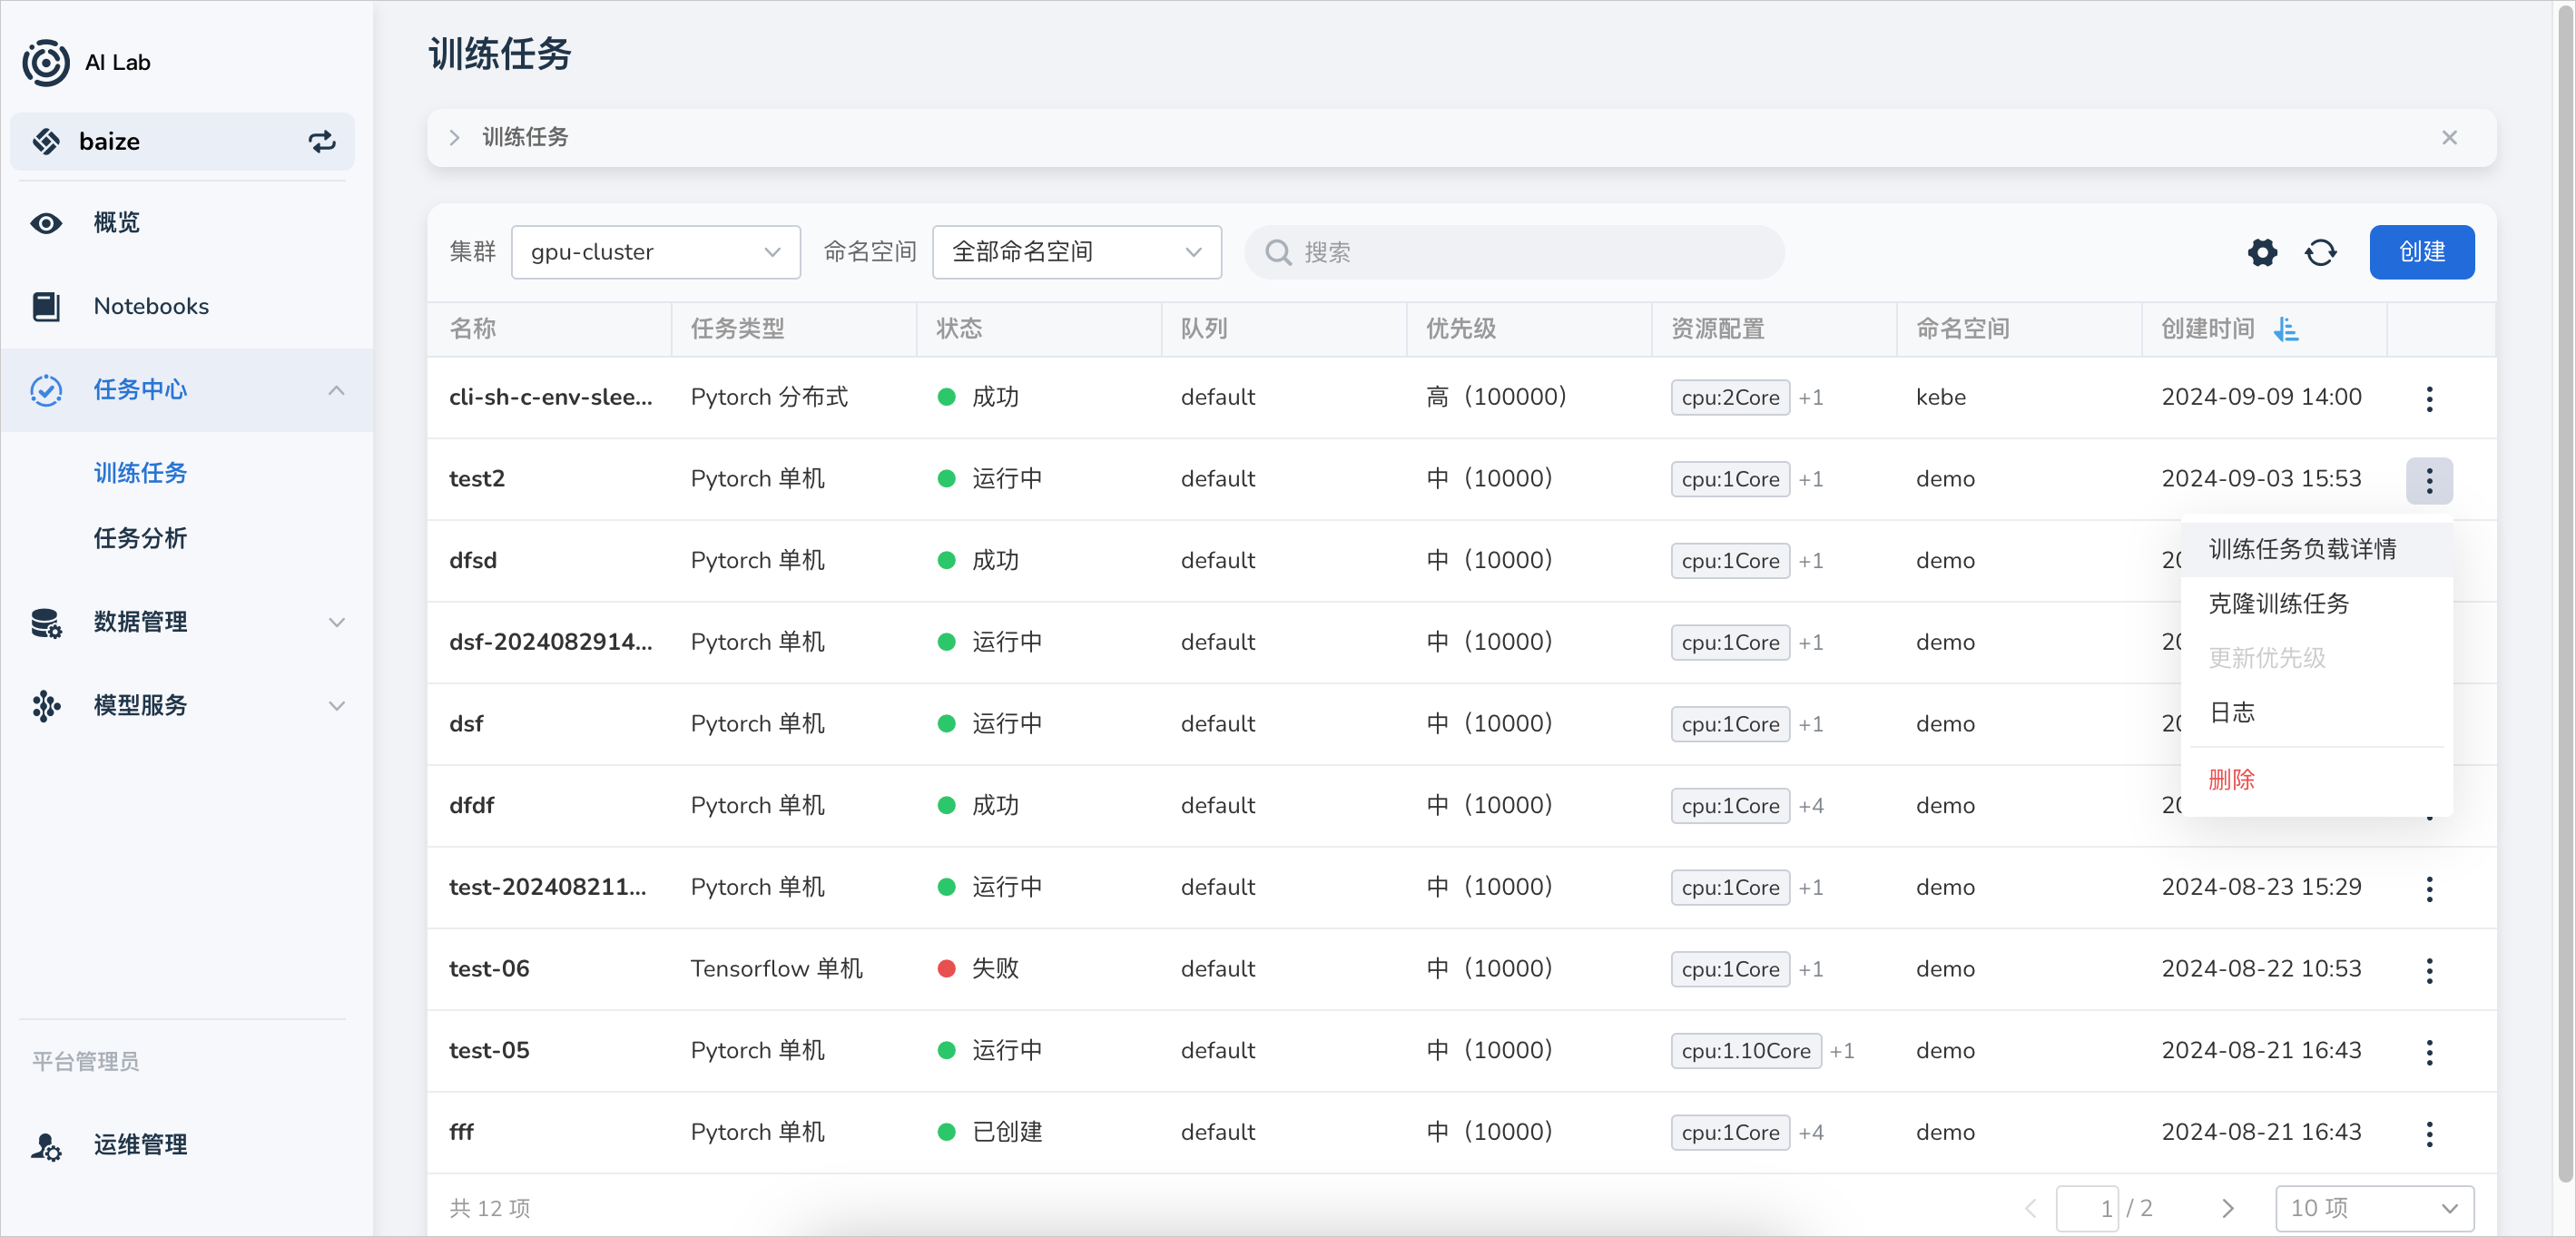Screen dimensions: 2576x1237
Task: Open 运维管理 admin icon
Action: (x=46, y=1145)
